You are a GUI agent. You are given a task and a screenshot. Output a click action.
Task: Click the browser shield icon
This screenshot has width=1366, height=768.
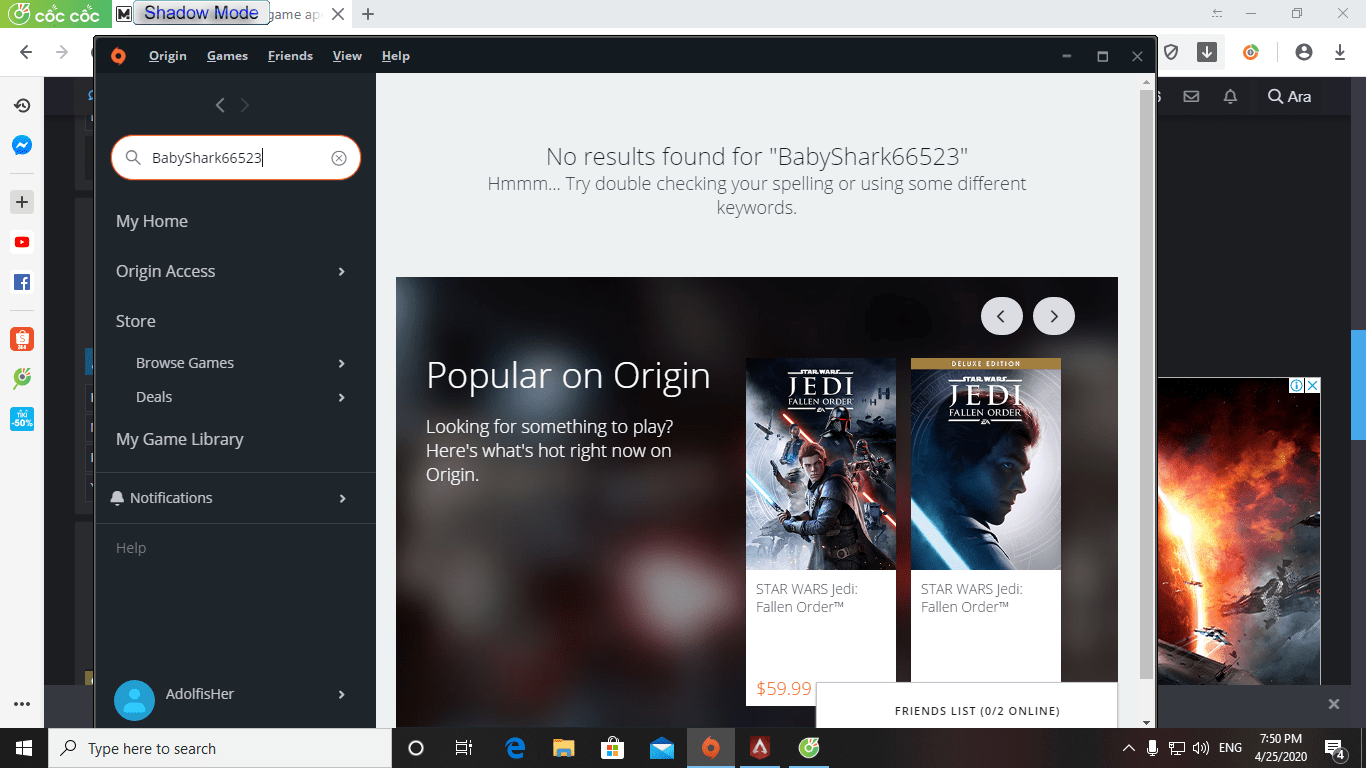[1170, 52]
